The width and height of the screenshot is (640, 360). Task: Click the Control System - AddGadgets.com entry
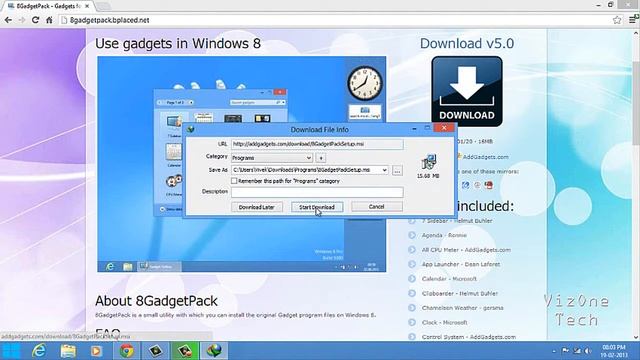(x=469, y=337)
